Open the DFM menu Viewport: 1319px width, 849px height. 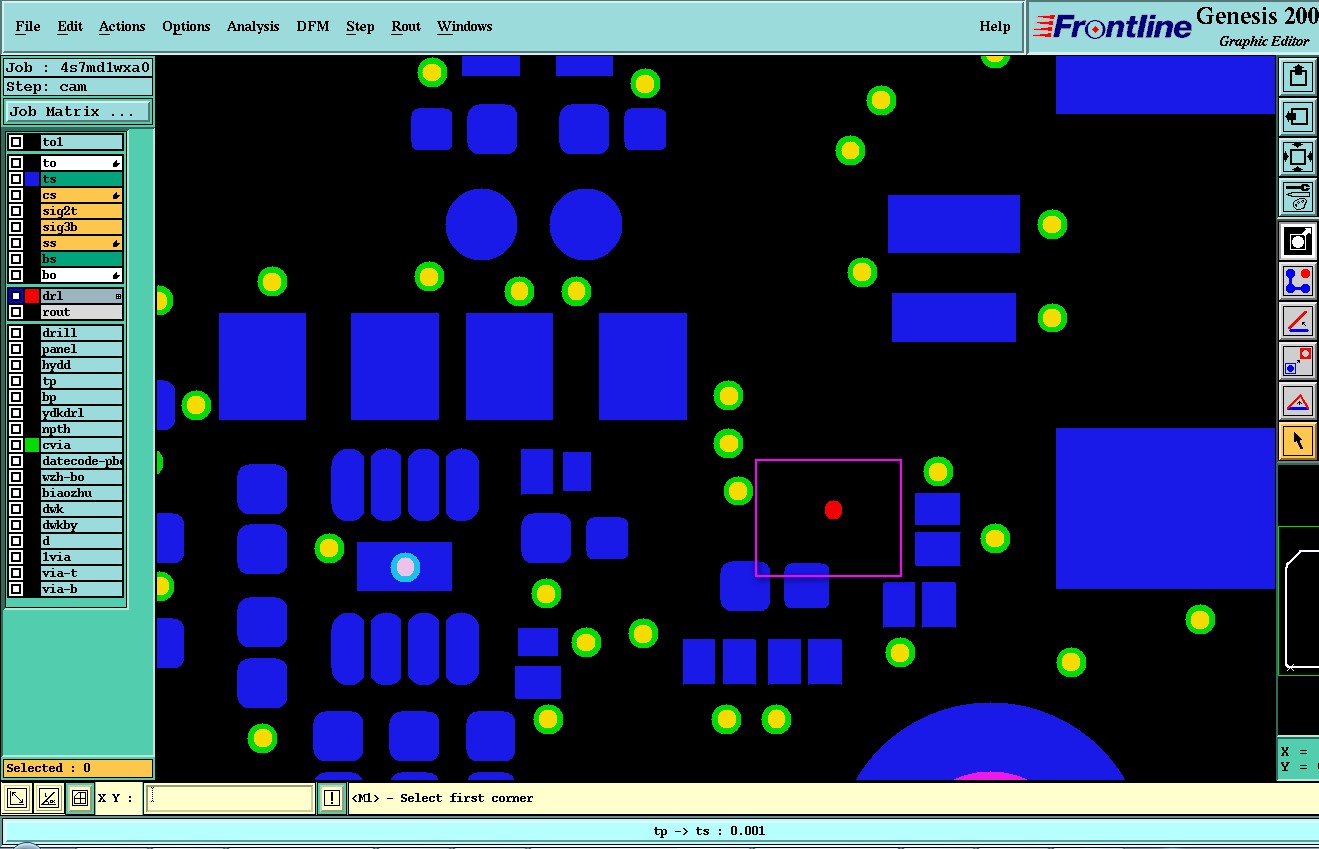[x=313, y=26]
